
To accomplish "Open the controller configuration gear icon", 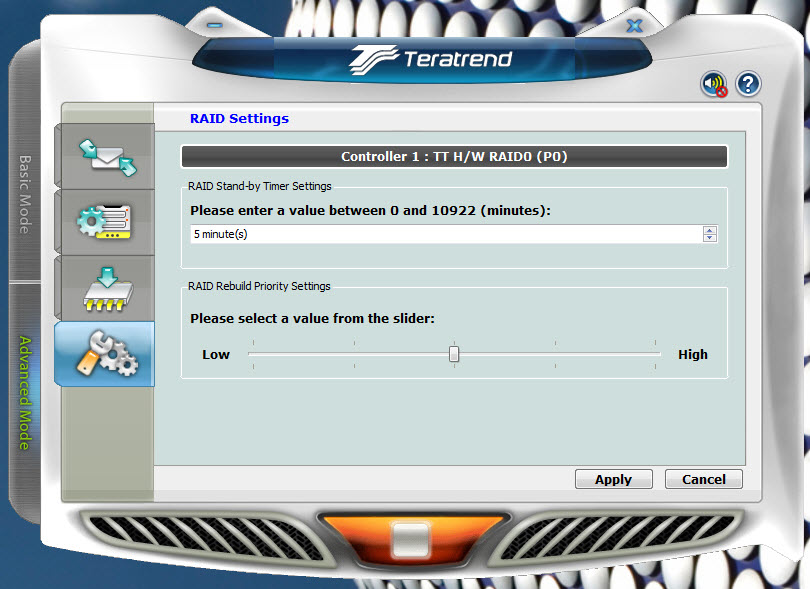I will point(104,222).
